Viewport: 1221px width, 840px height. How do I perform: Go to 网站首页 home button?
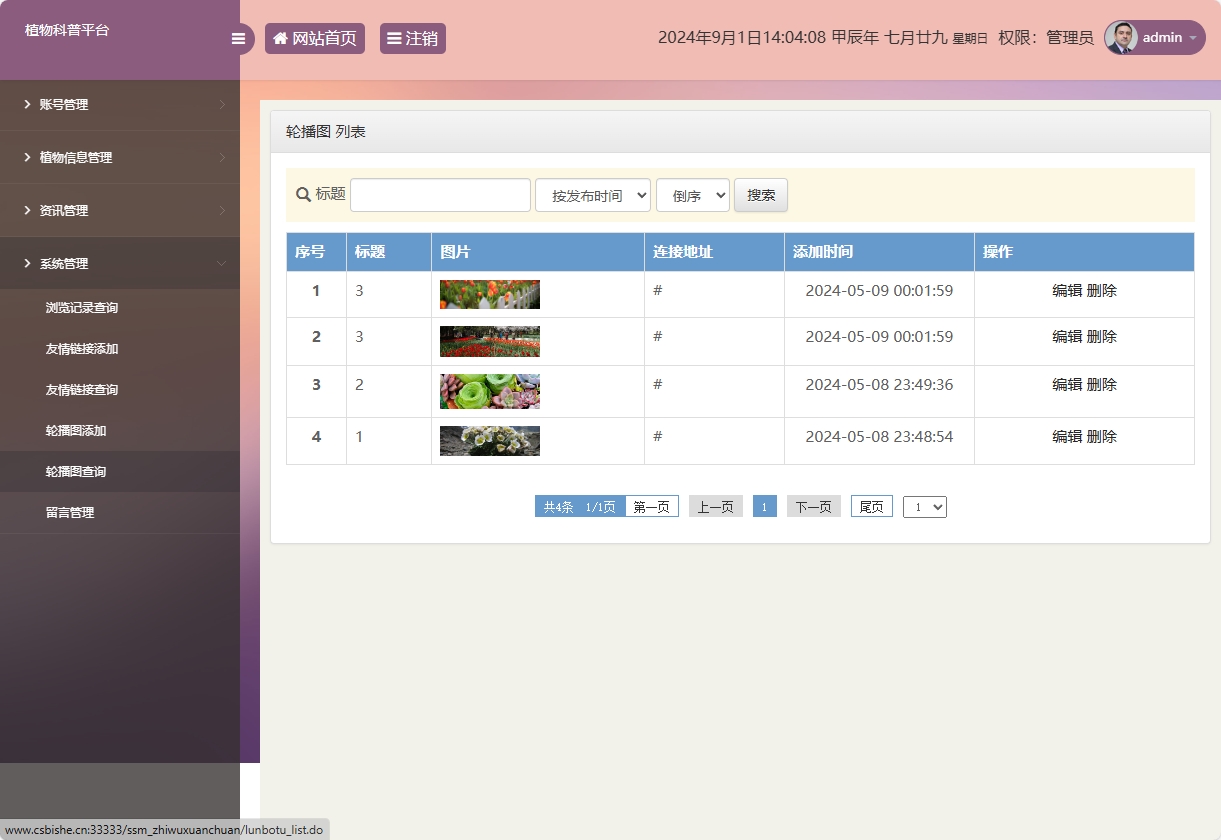point(315,38)
